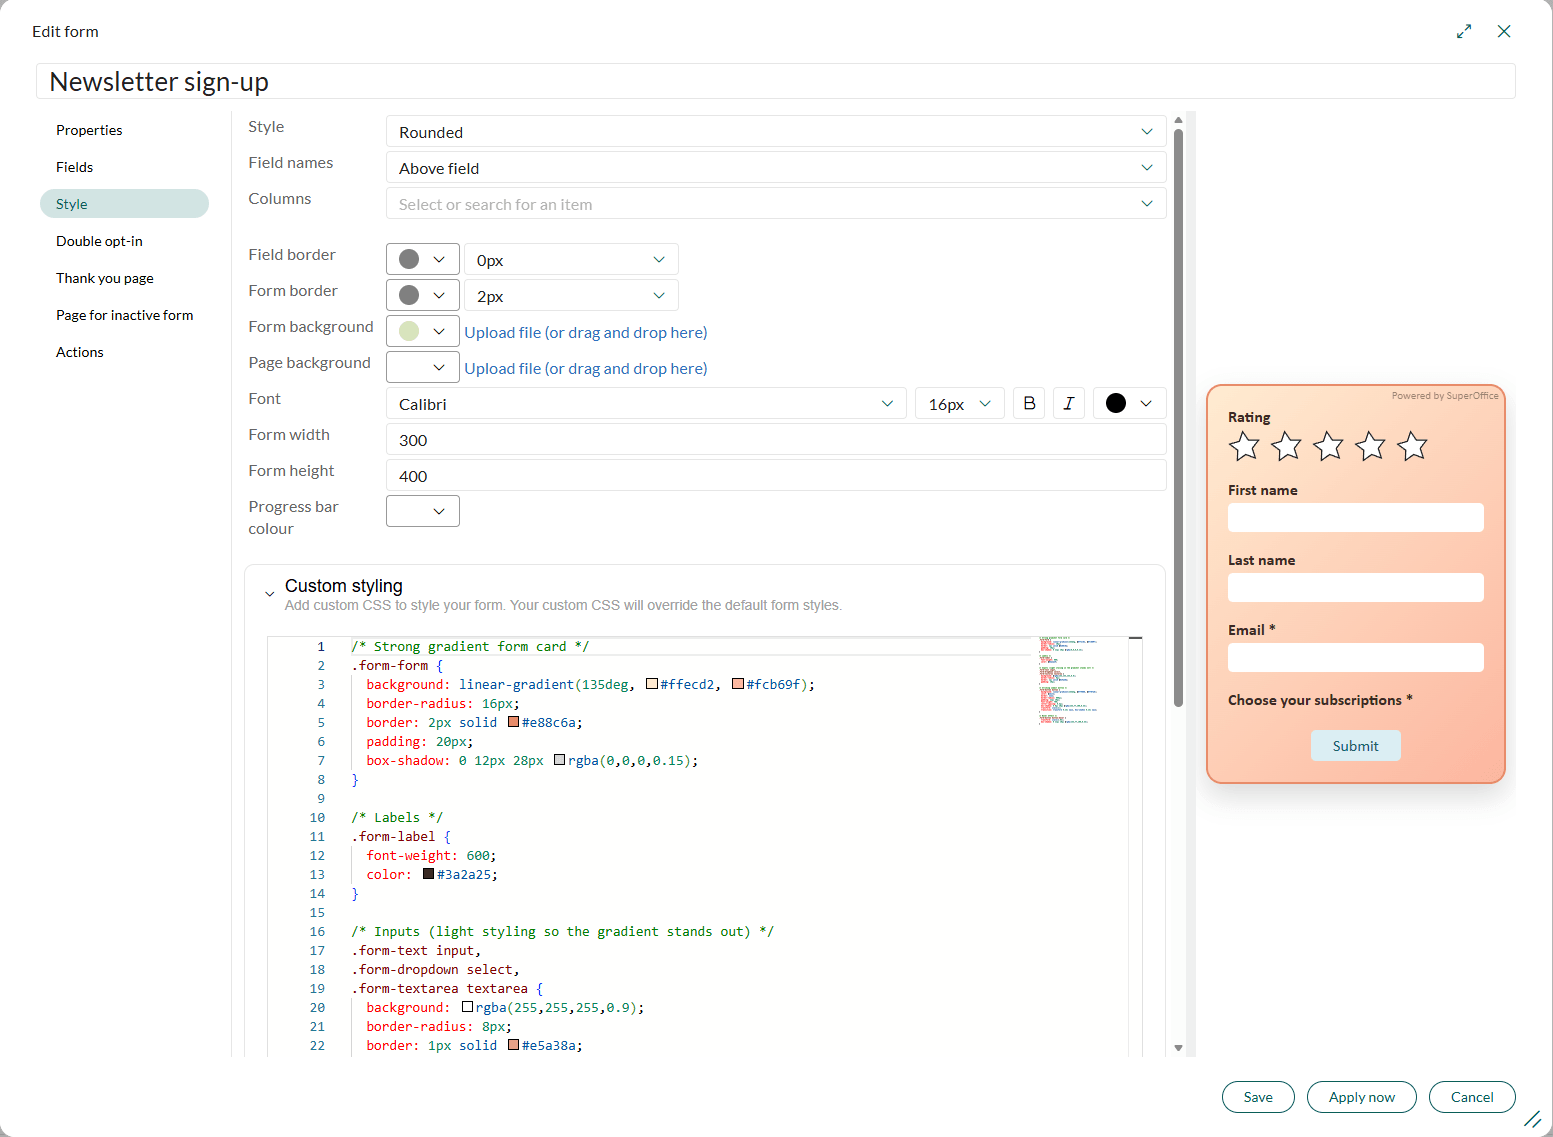This screenshot has width=1553, height=1137.
Task: Open the Progress bar colour picker
Action: click(422, 510)
